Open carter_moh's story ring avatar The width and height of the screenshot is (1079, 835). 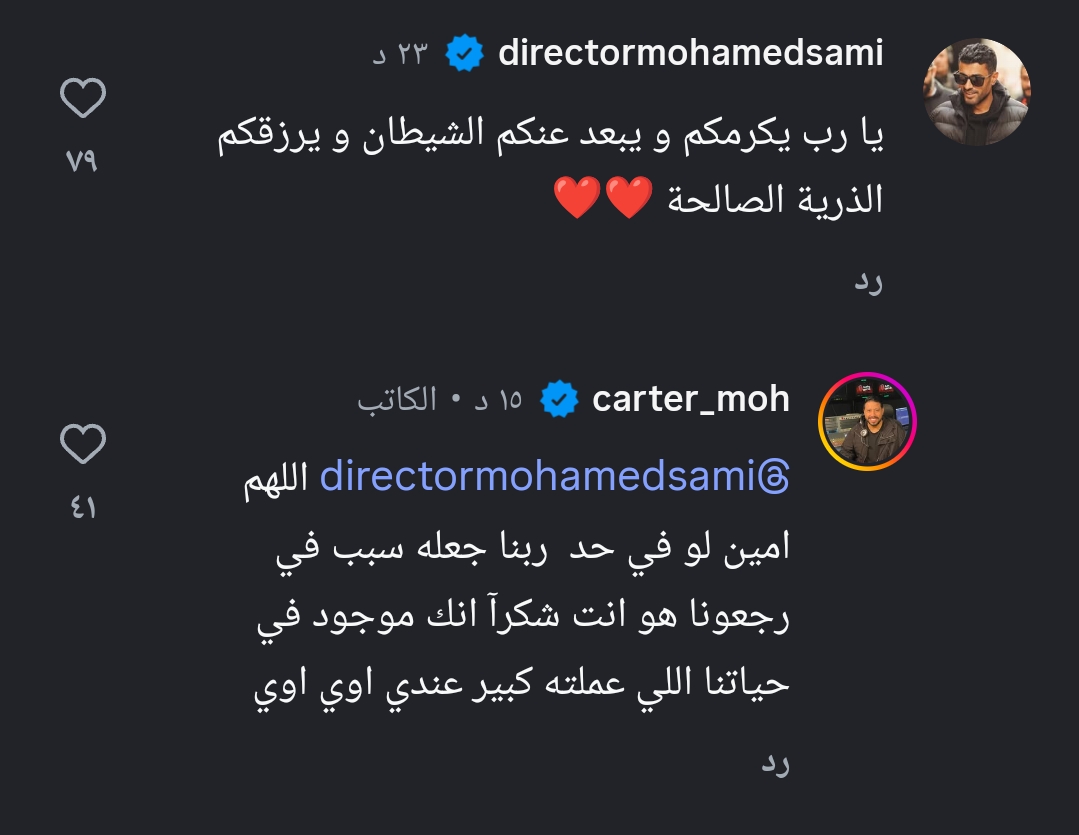[867, 421]
